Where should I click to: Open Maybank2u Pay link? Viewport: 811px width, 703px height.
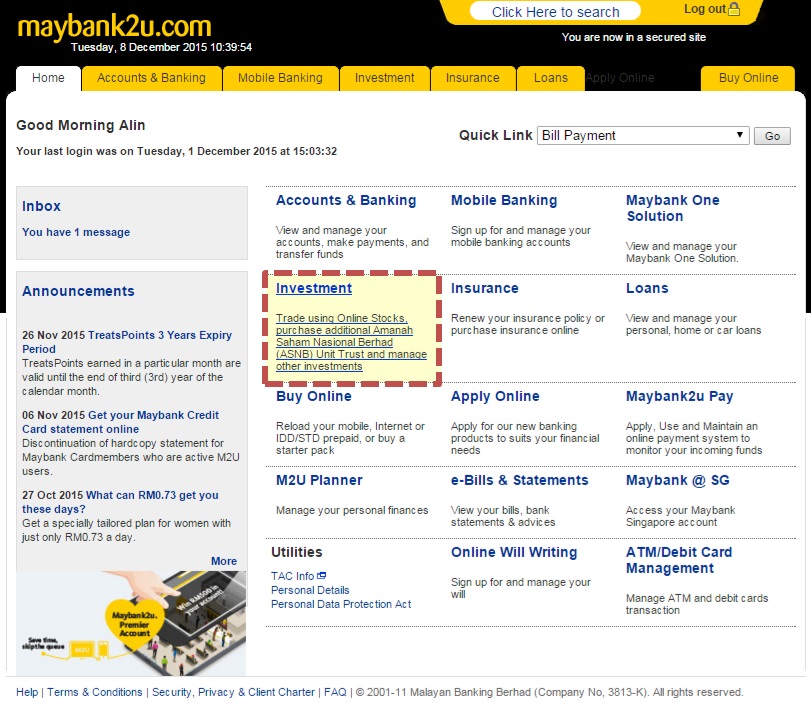(680, 396)
